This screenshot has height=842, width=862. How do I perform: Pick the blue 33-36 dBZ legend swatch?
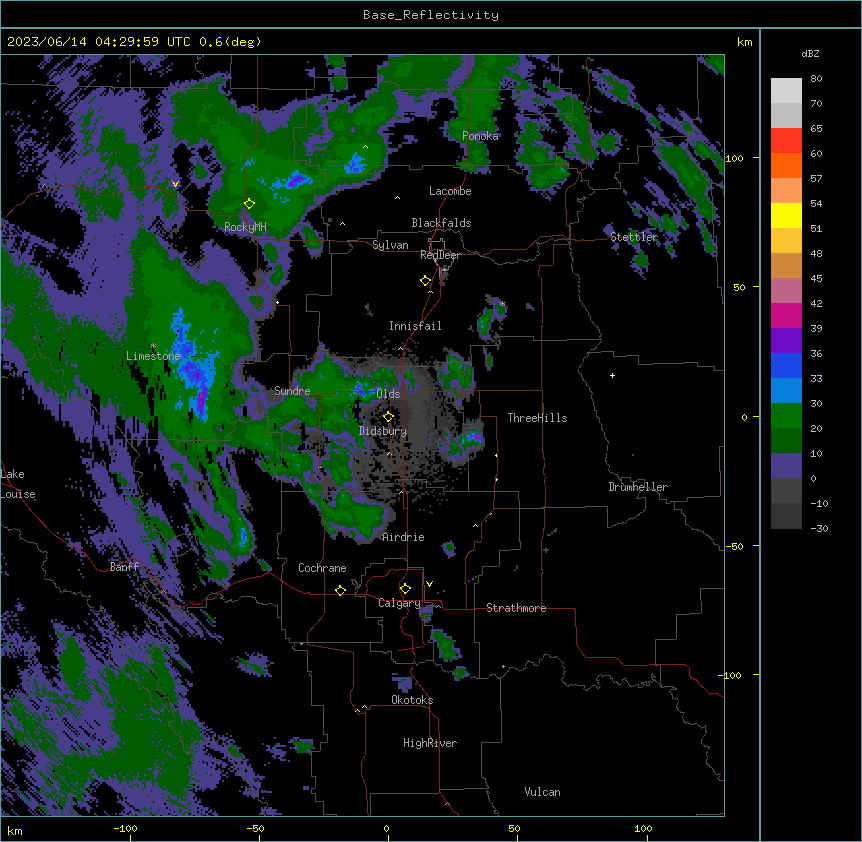tap(786, 365)
